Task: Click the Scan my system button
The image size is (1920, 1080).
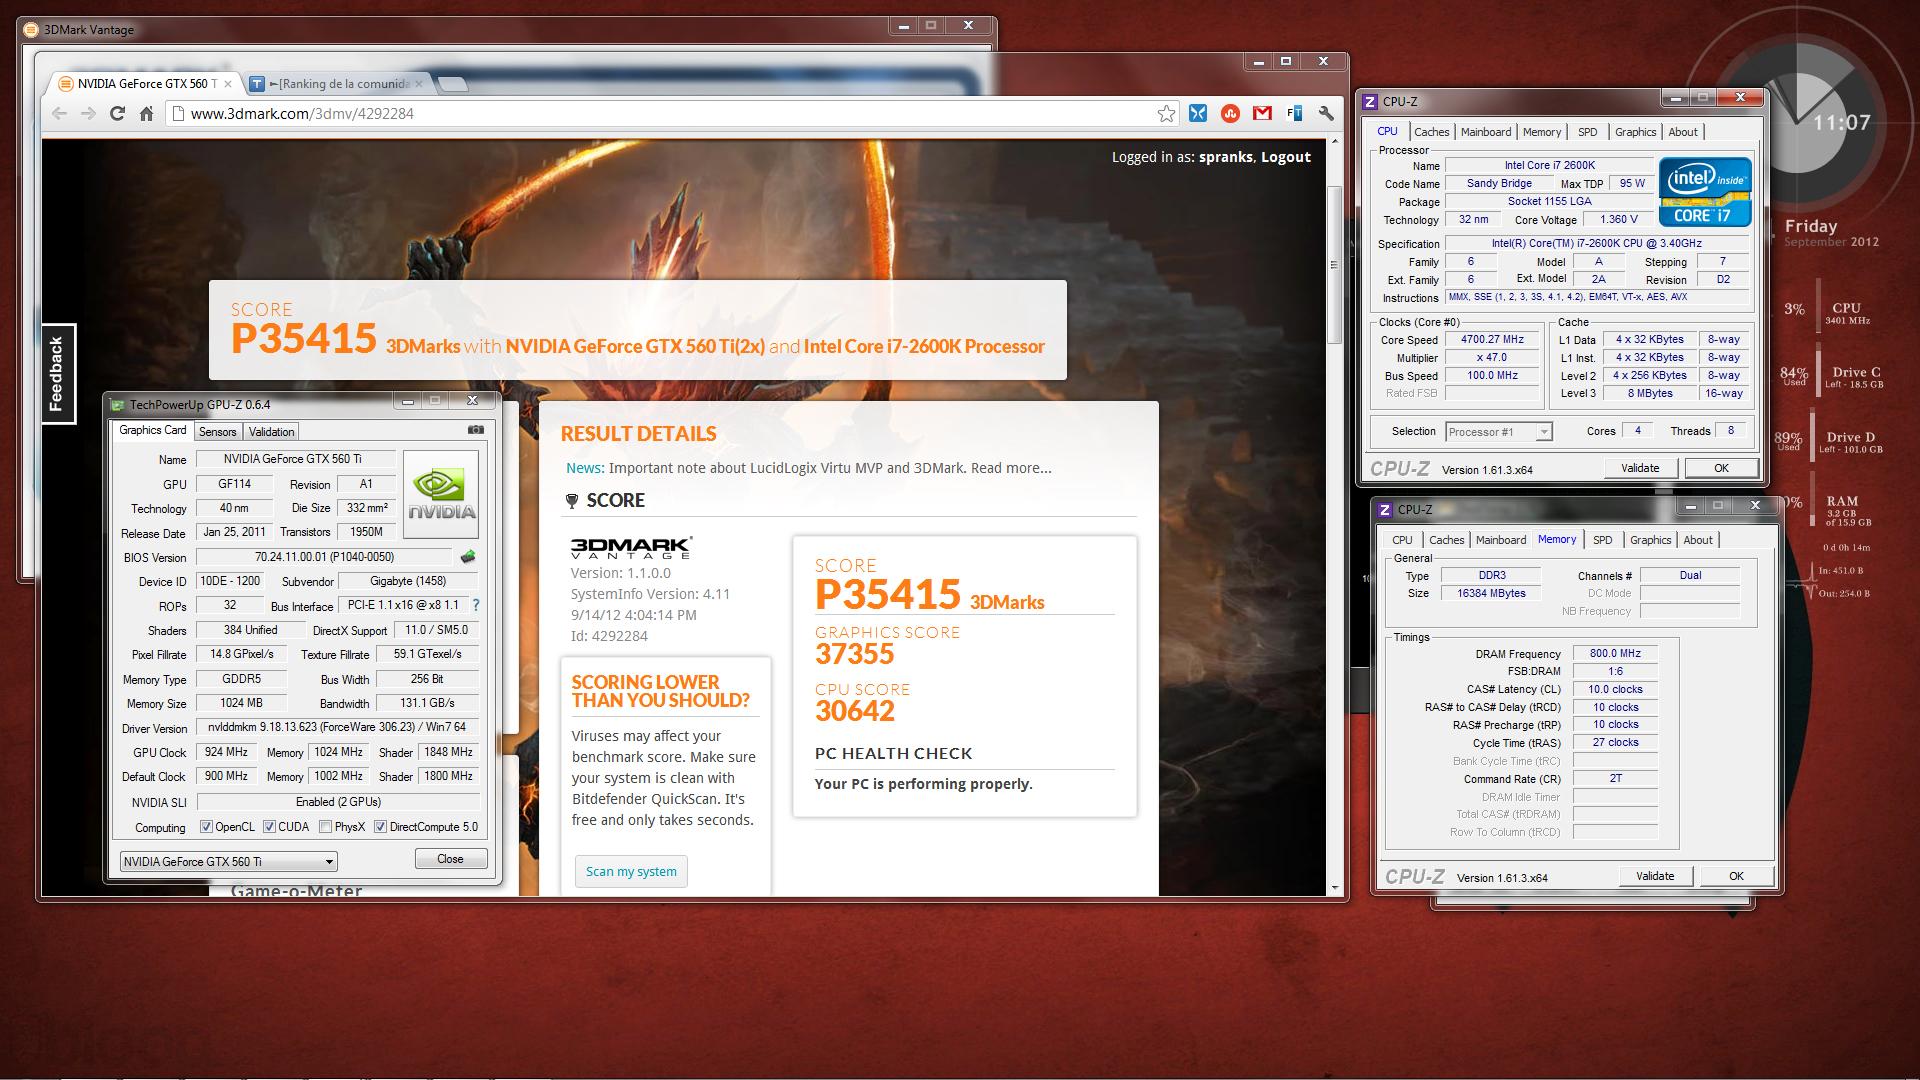Action: [x=631, y=872]
